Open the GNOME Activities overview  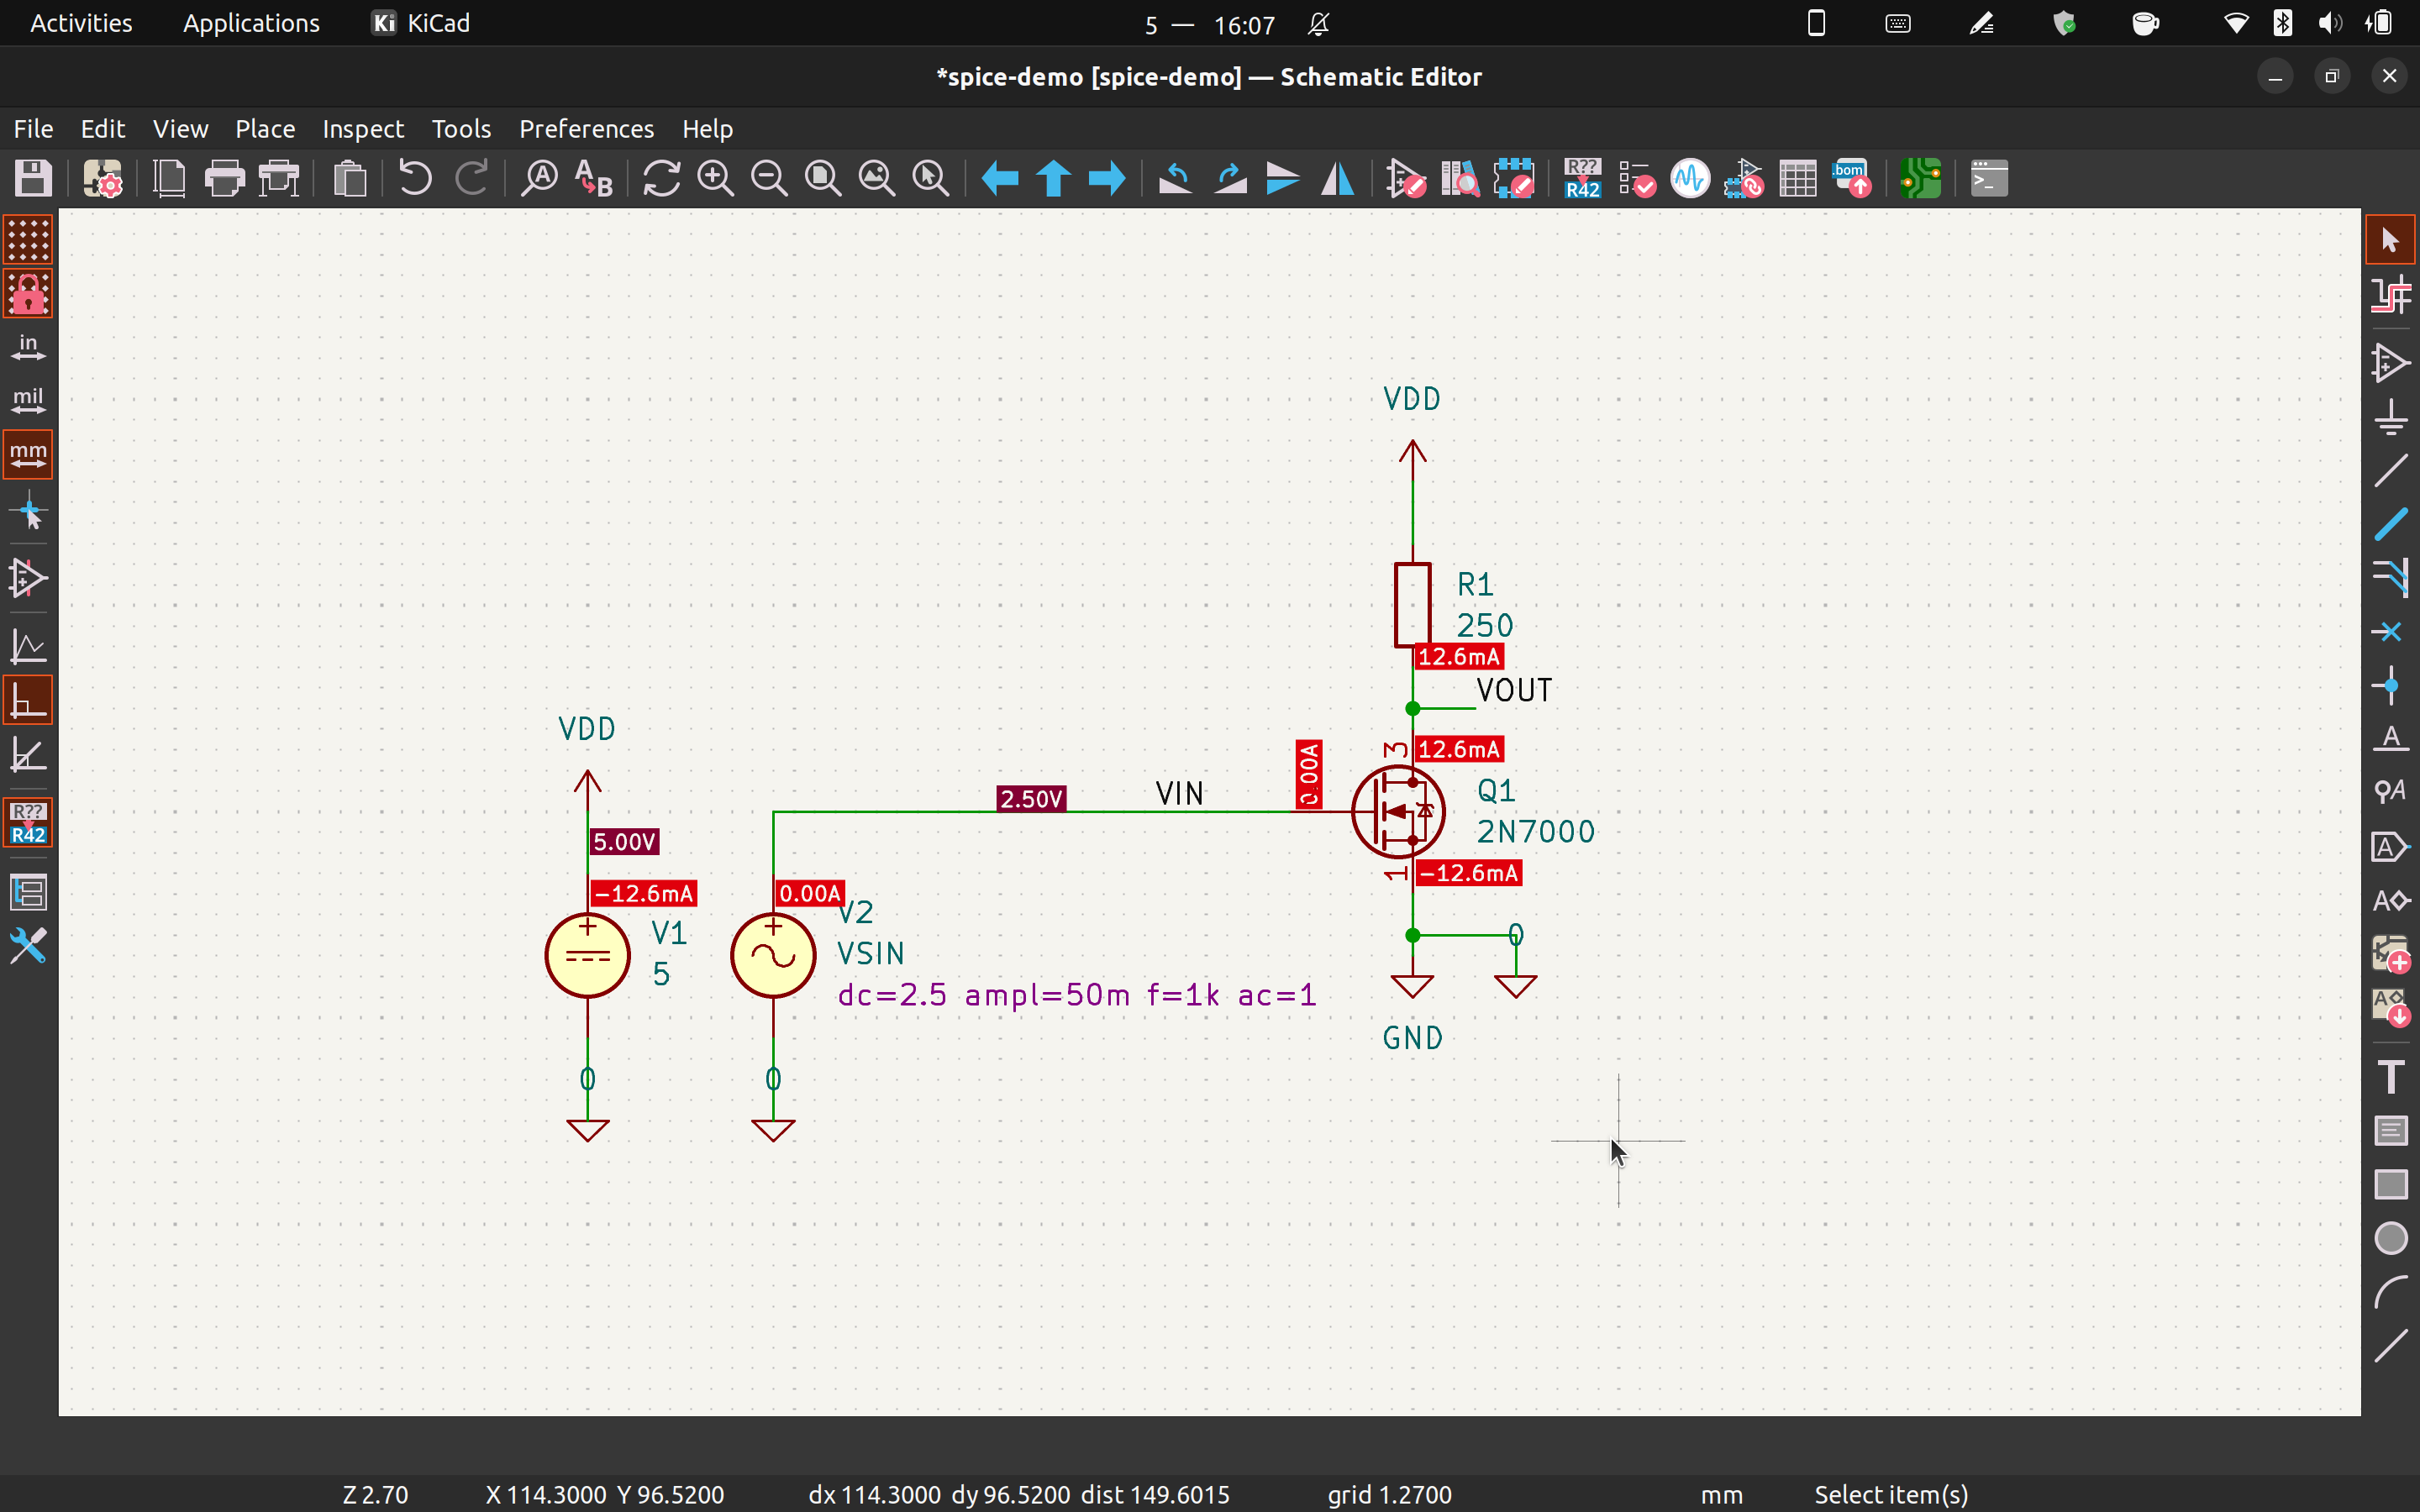[81, 23]
